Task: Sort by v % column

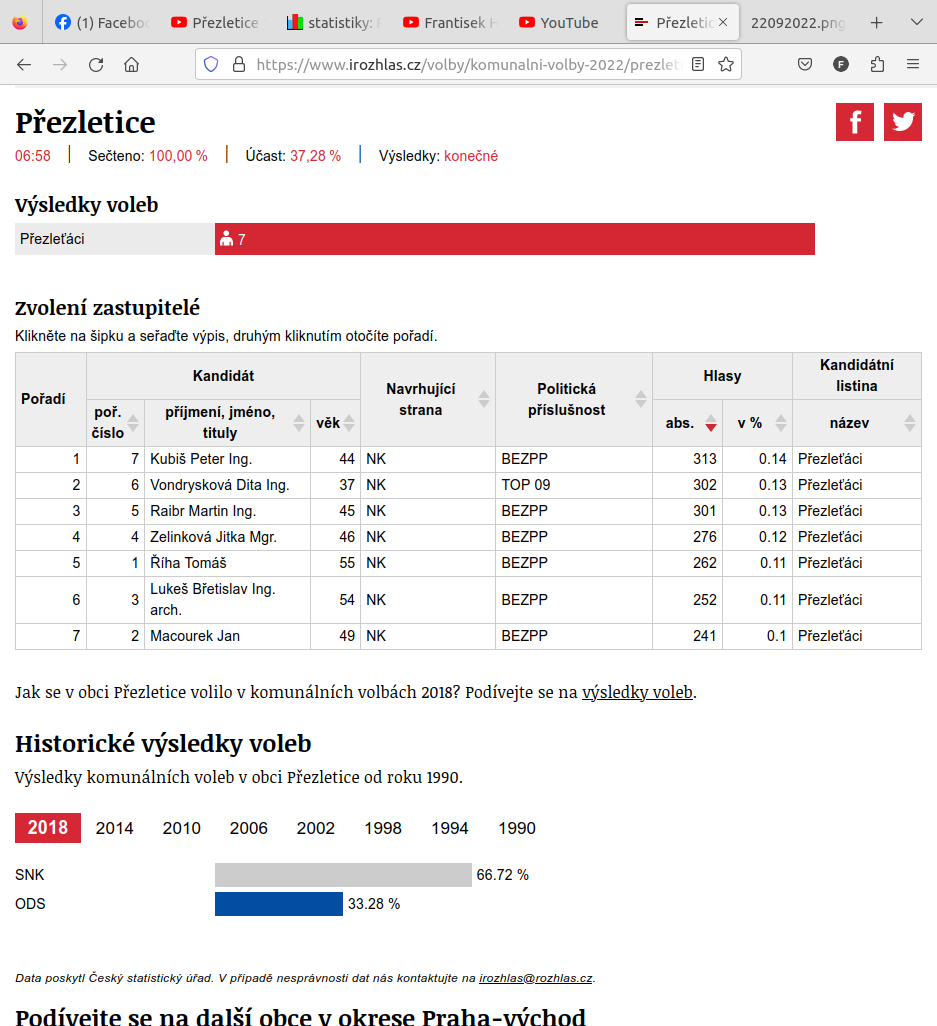Action: tap(781, 423)
